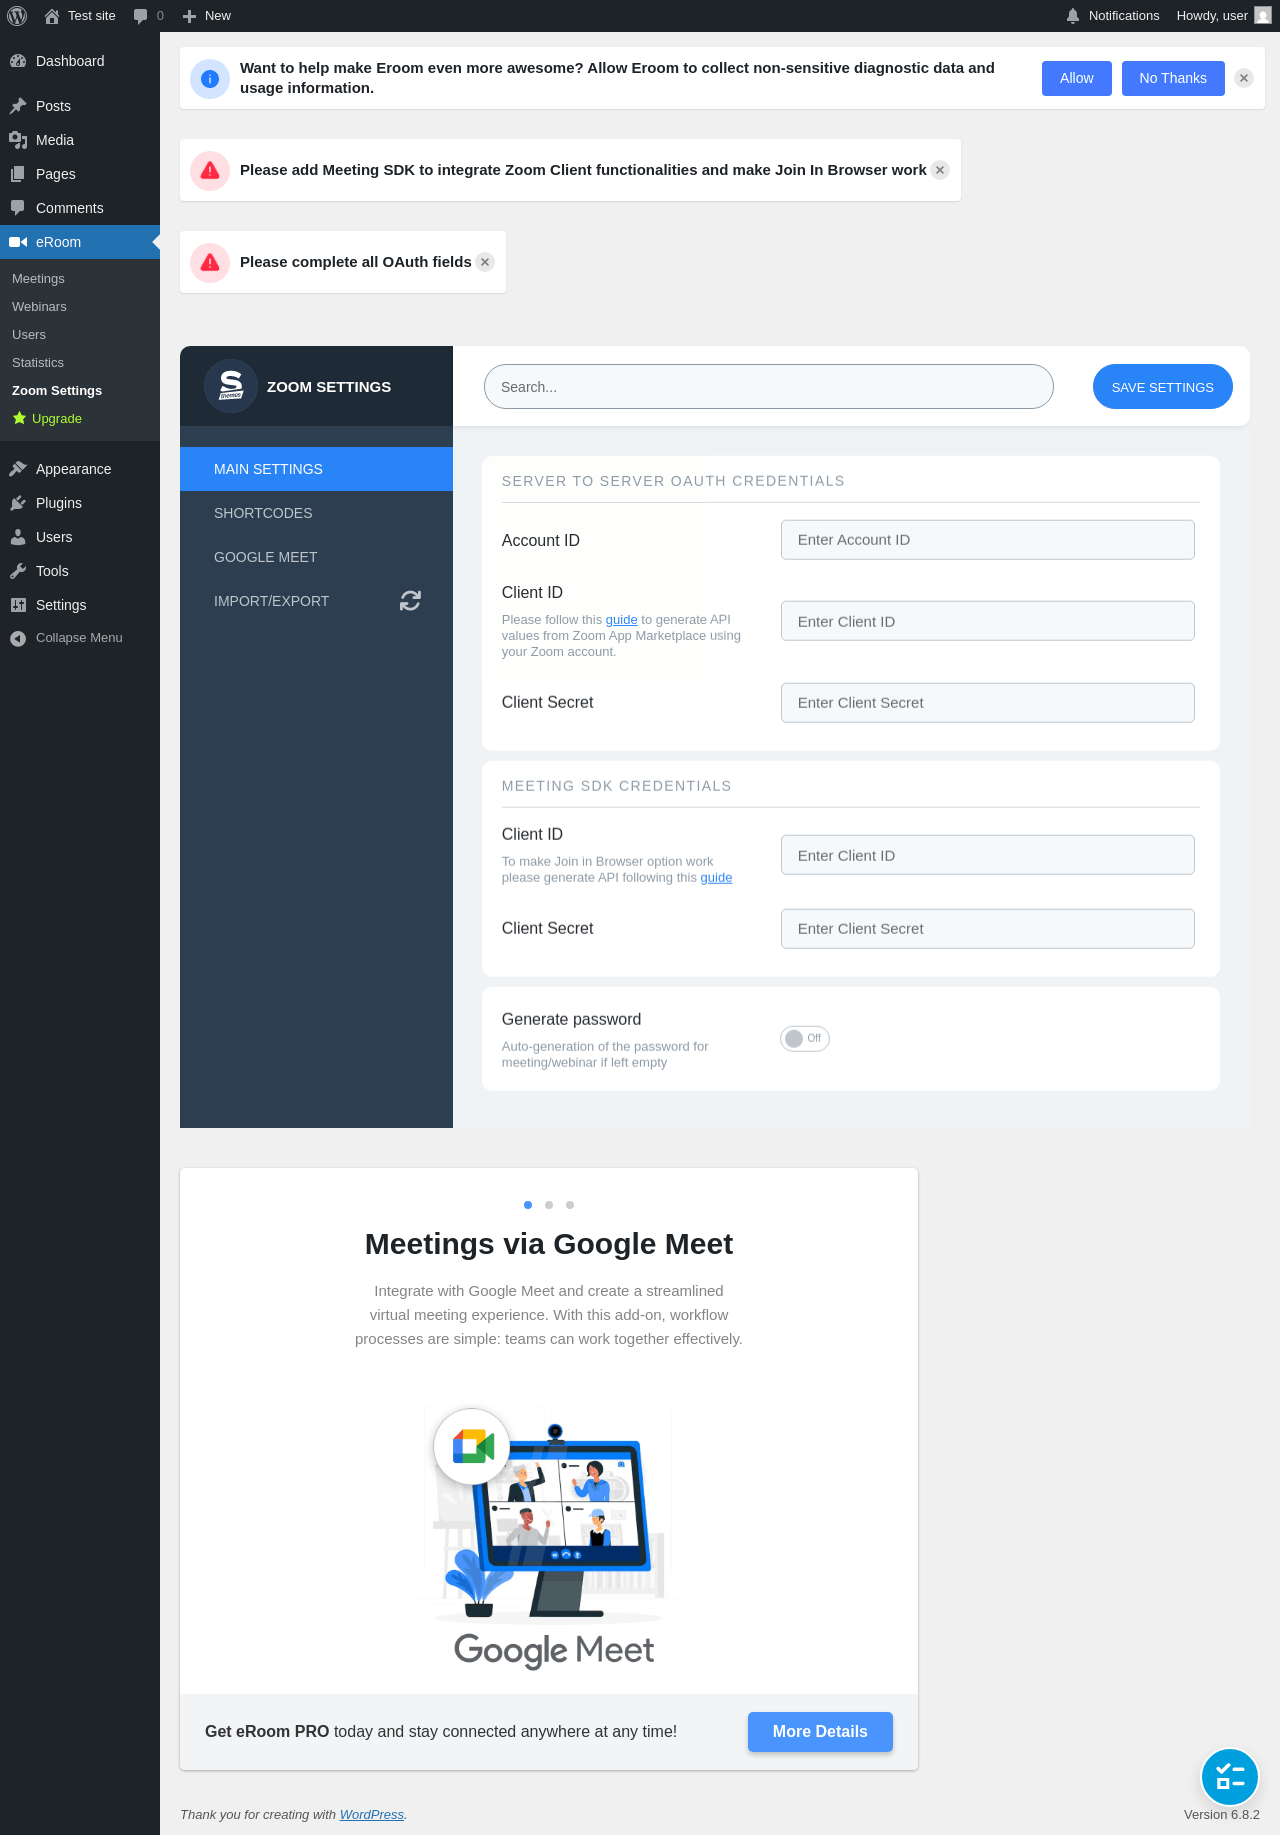Open More Details about eRoom PRO
The width and height of the screenshot is (1280, 1835).
[x=820, y=1732]
